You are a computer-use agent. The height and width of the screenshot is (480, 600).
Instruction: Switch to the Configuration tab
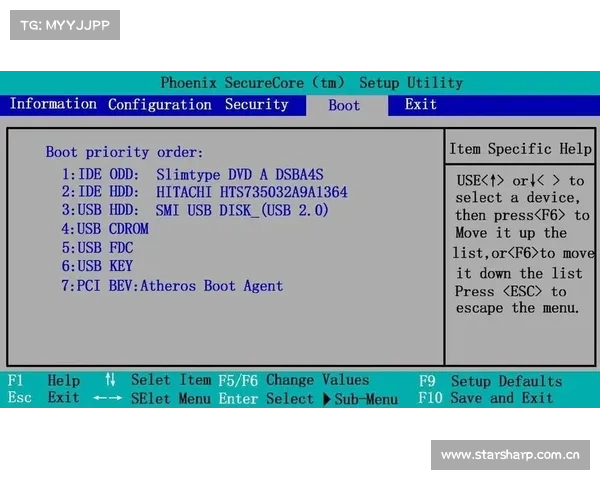click(x=160, y=104)
